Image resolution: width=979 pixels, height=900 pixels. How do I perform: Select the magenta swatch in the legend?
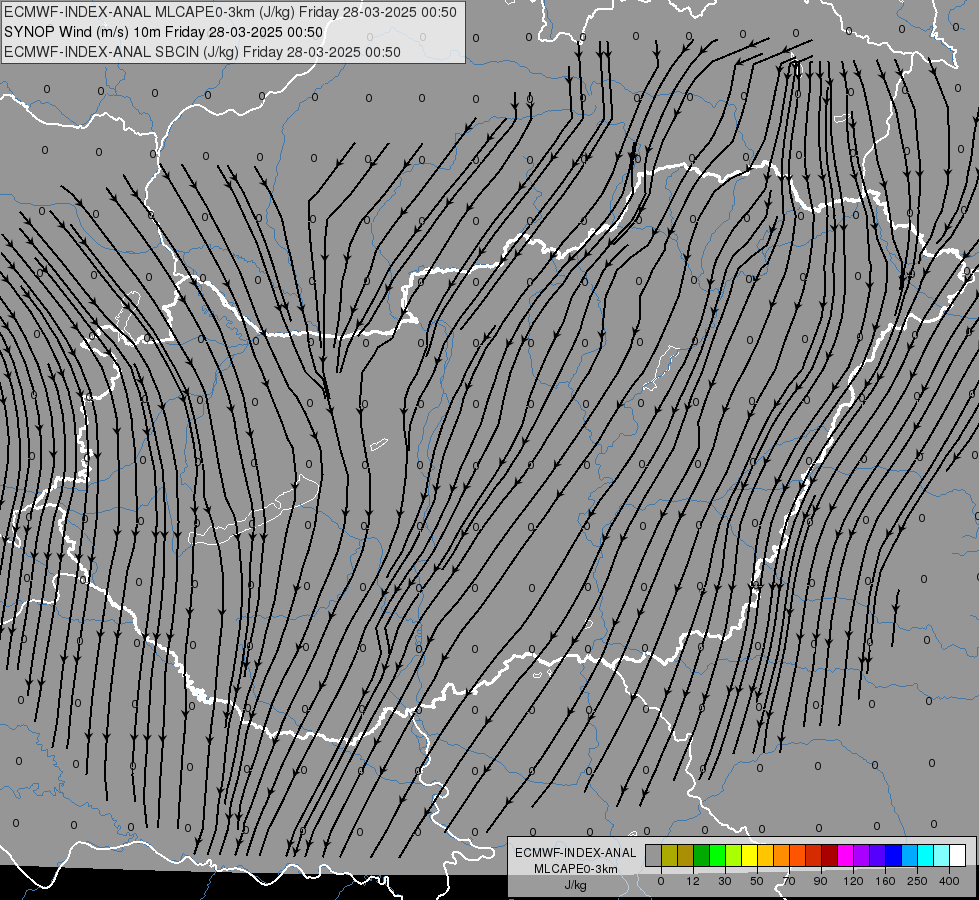[x=846, y=855]
